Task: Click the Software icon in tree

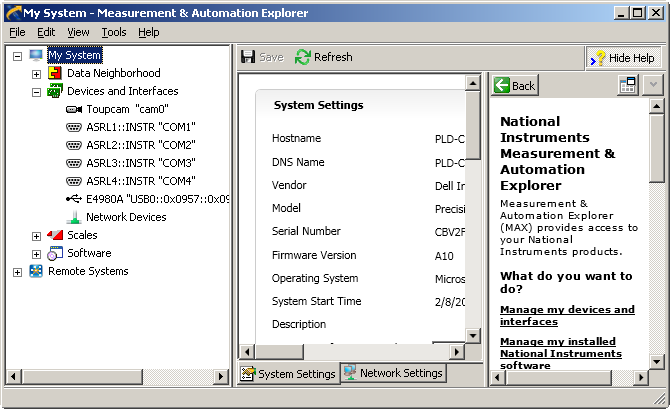Action: [55, 253]
